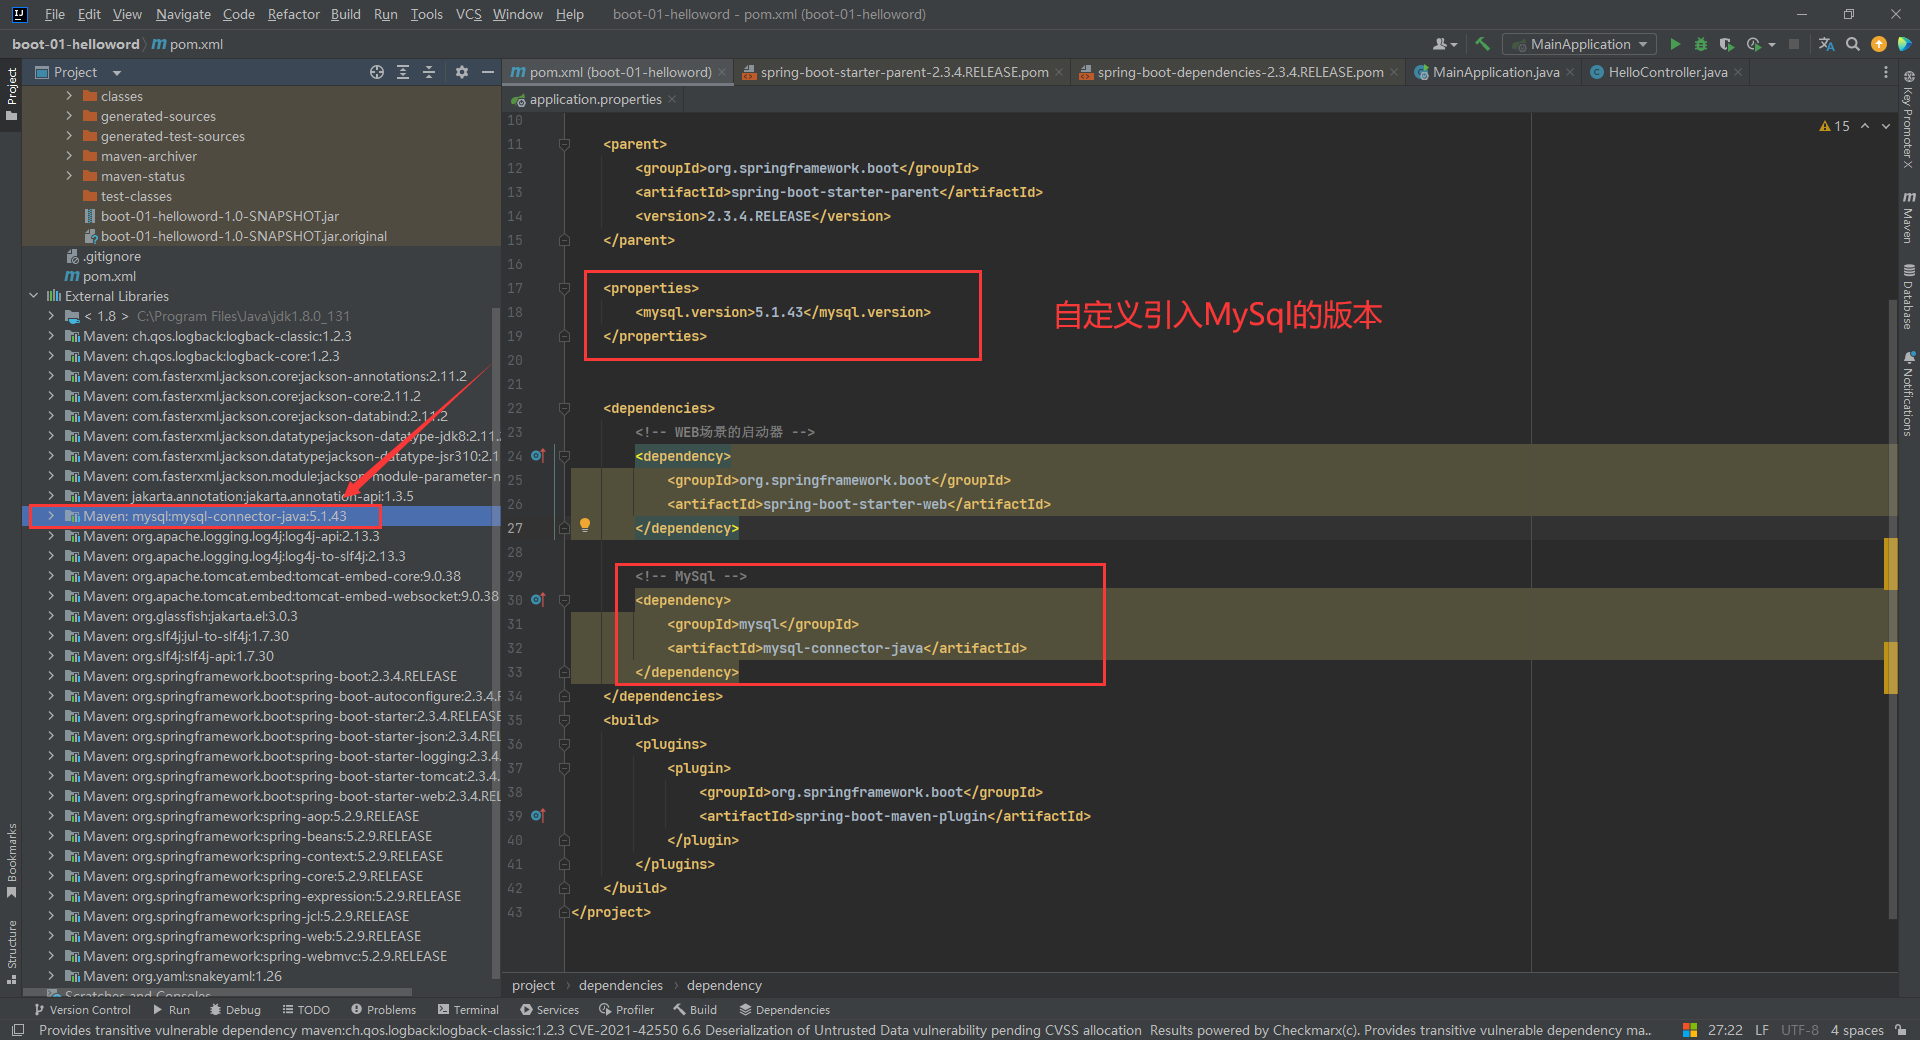Collapse all in Project panel
Screen dimensions: 1920x1040
tap(429, 72)
